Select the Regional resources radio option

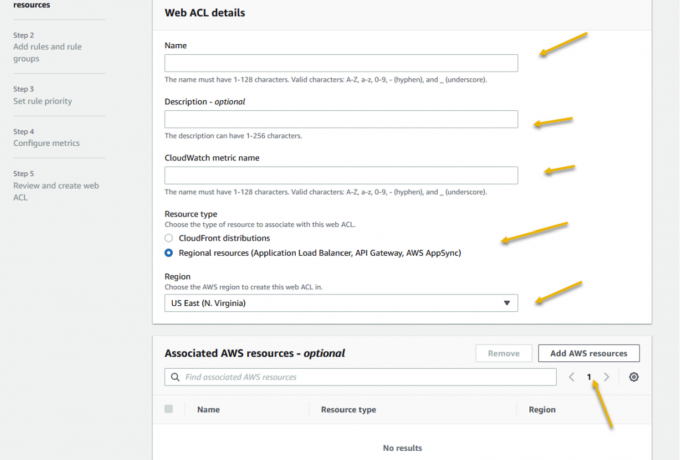click(x=169, y=253)
